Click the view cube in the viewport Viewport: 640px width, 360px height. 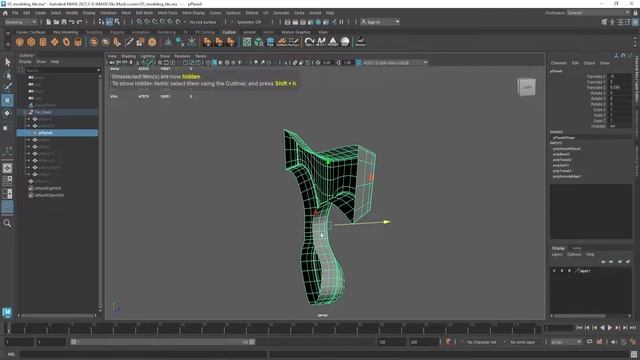(527, 87)
